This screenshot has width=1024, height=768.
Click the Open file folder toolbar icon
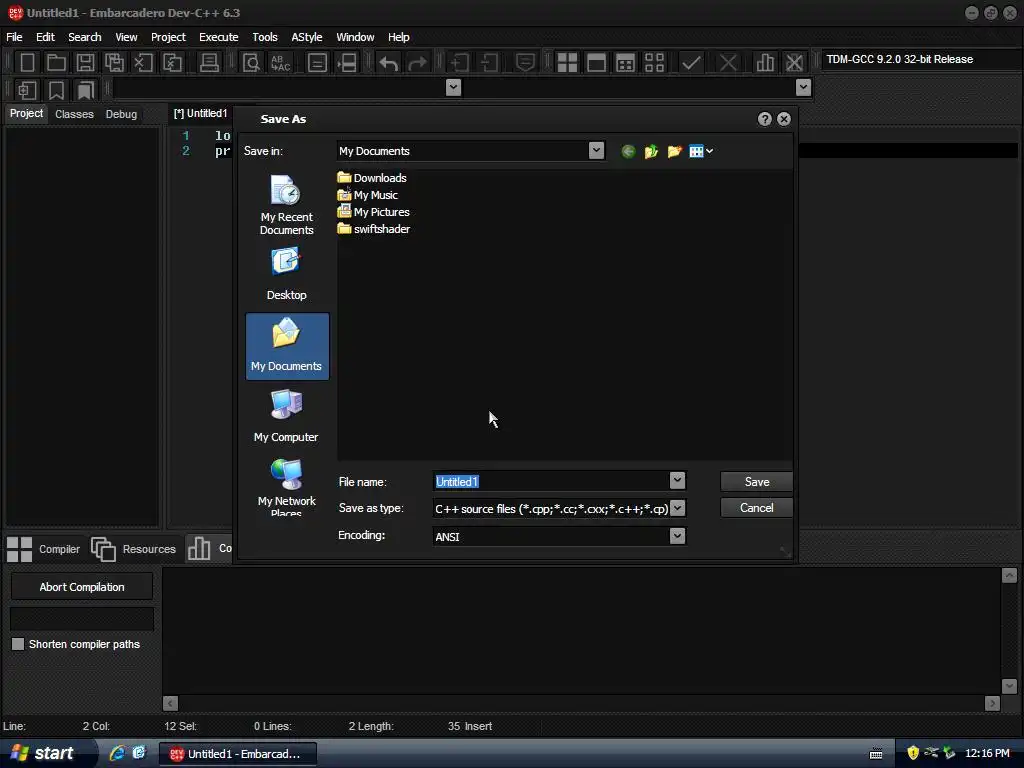[56, 63]
